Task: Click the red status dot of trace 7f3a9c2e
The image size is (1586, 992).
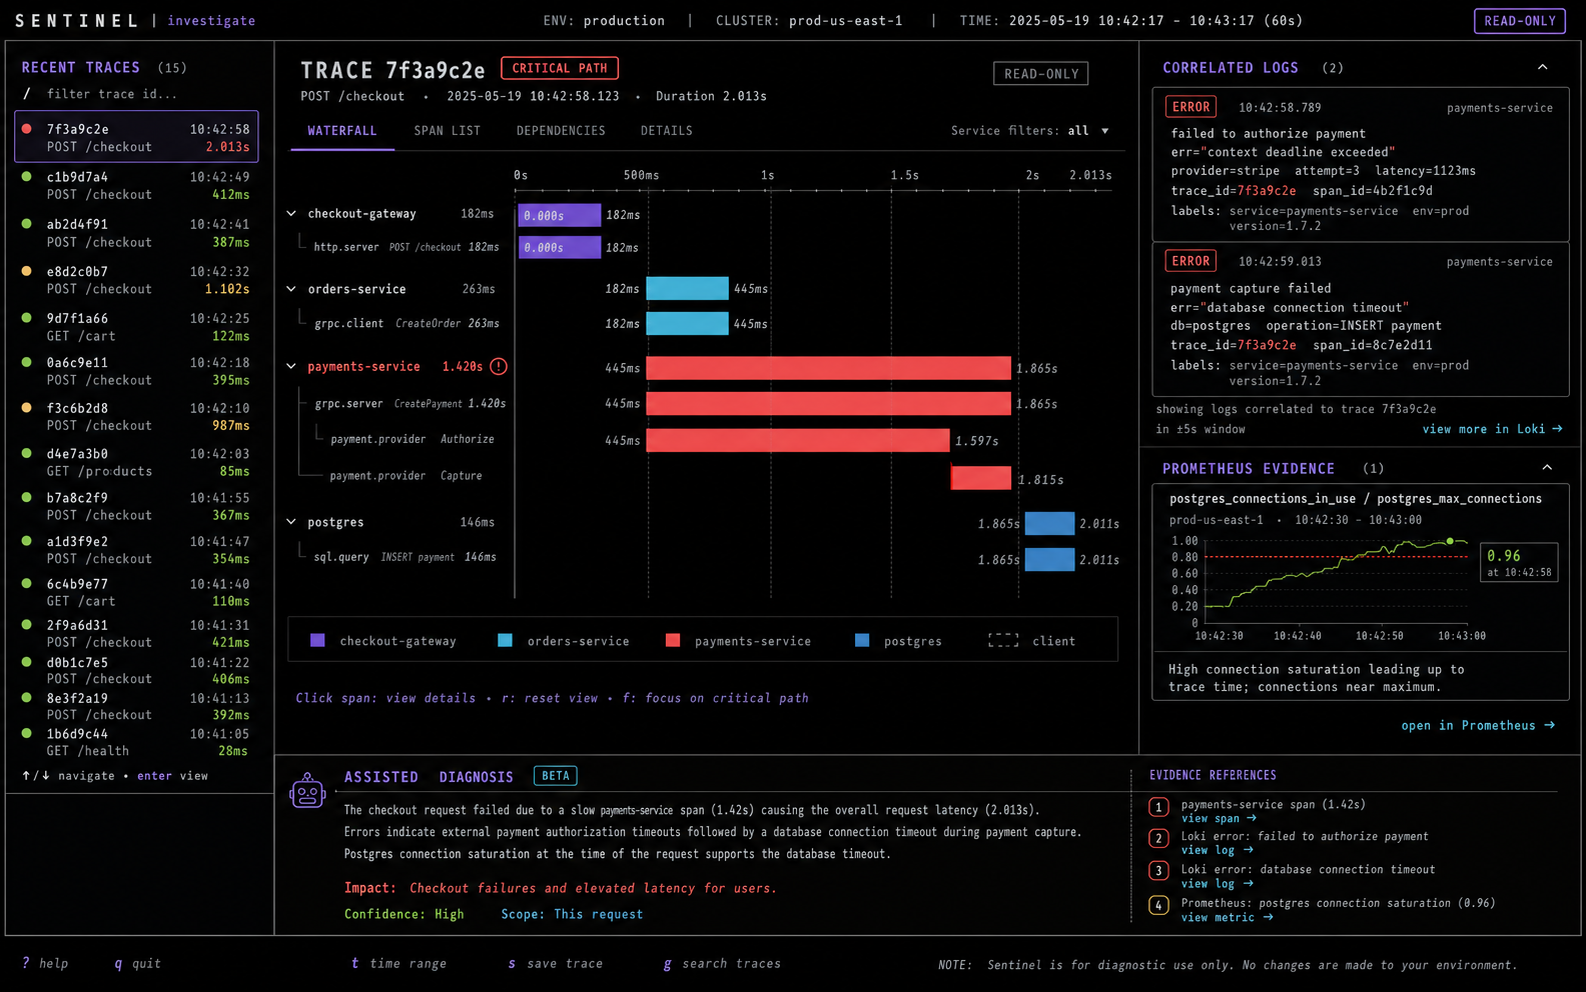Action: pos(26,128)
